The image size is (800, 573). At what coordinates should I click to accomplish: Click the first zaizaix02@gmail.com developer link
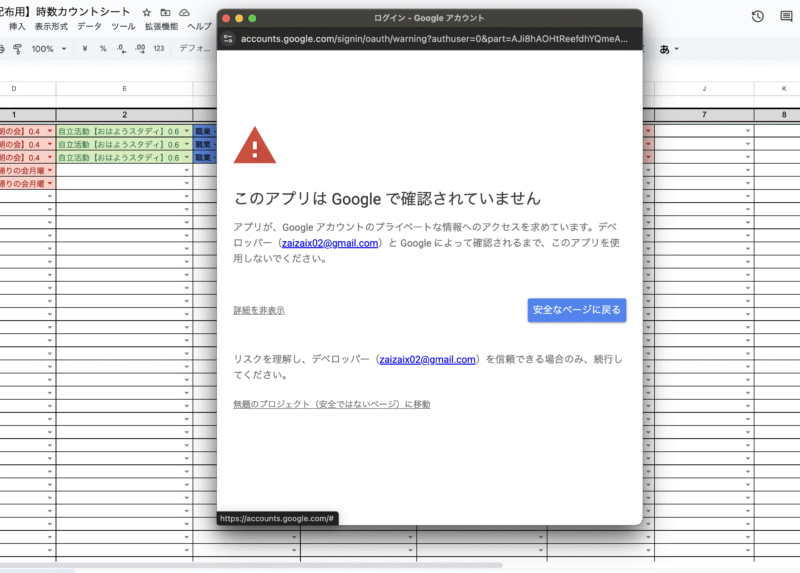coord(329,243)
